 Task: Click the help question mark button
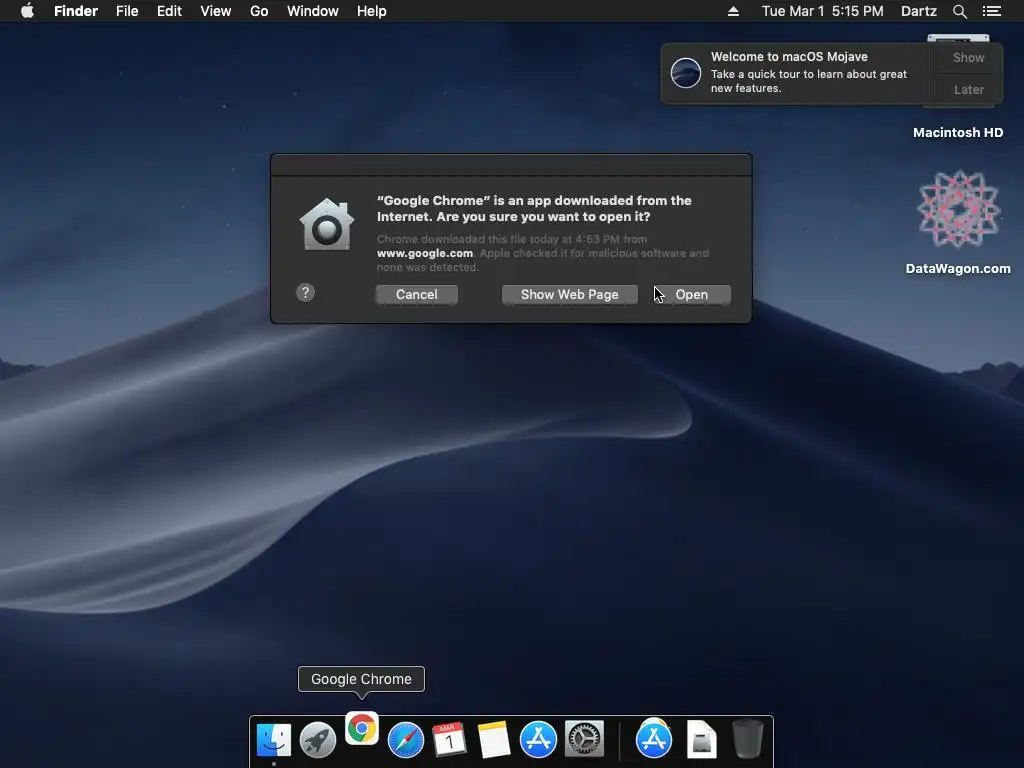point(305,293)
